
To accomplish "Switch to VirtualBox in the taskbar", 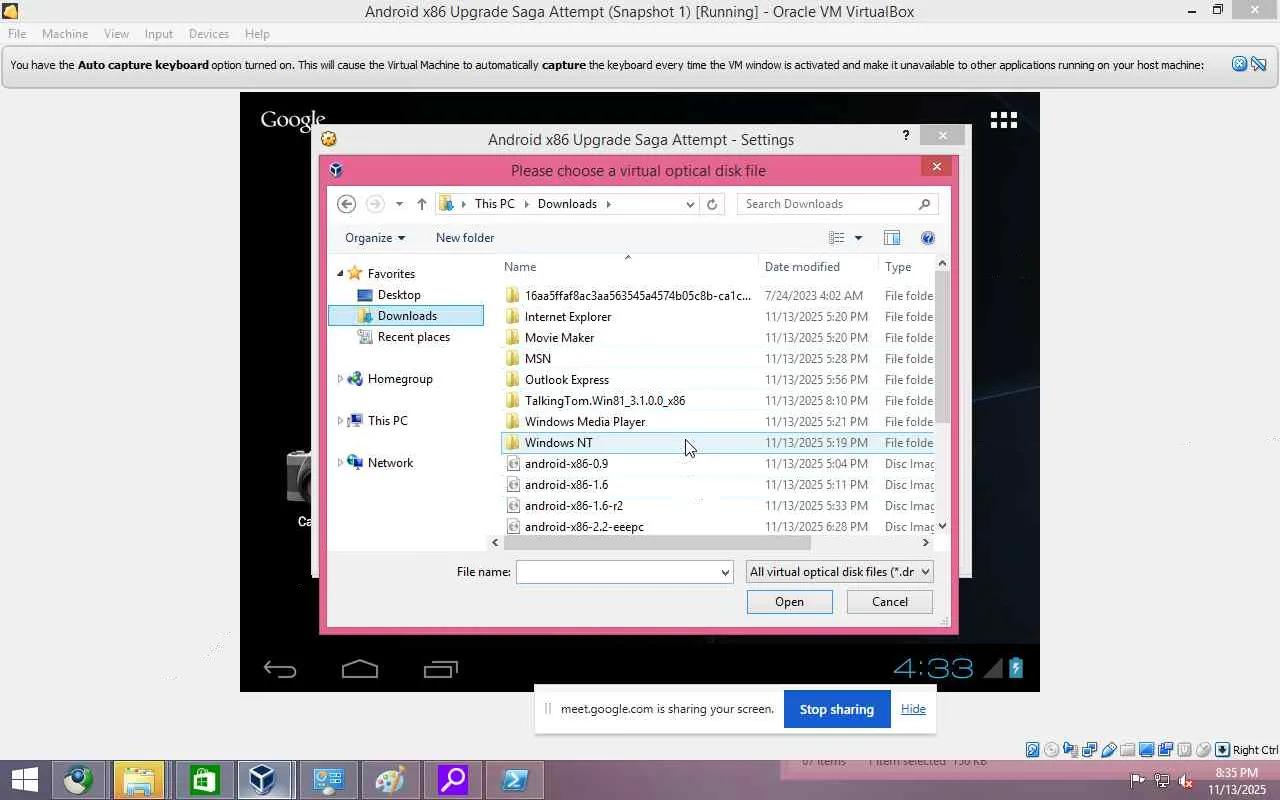I will click(263, 780).
